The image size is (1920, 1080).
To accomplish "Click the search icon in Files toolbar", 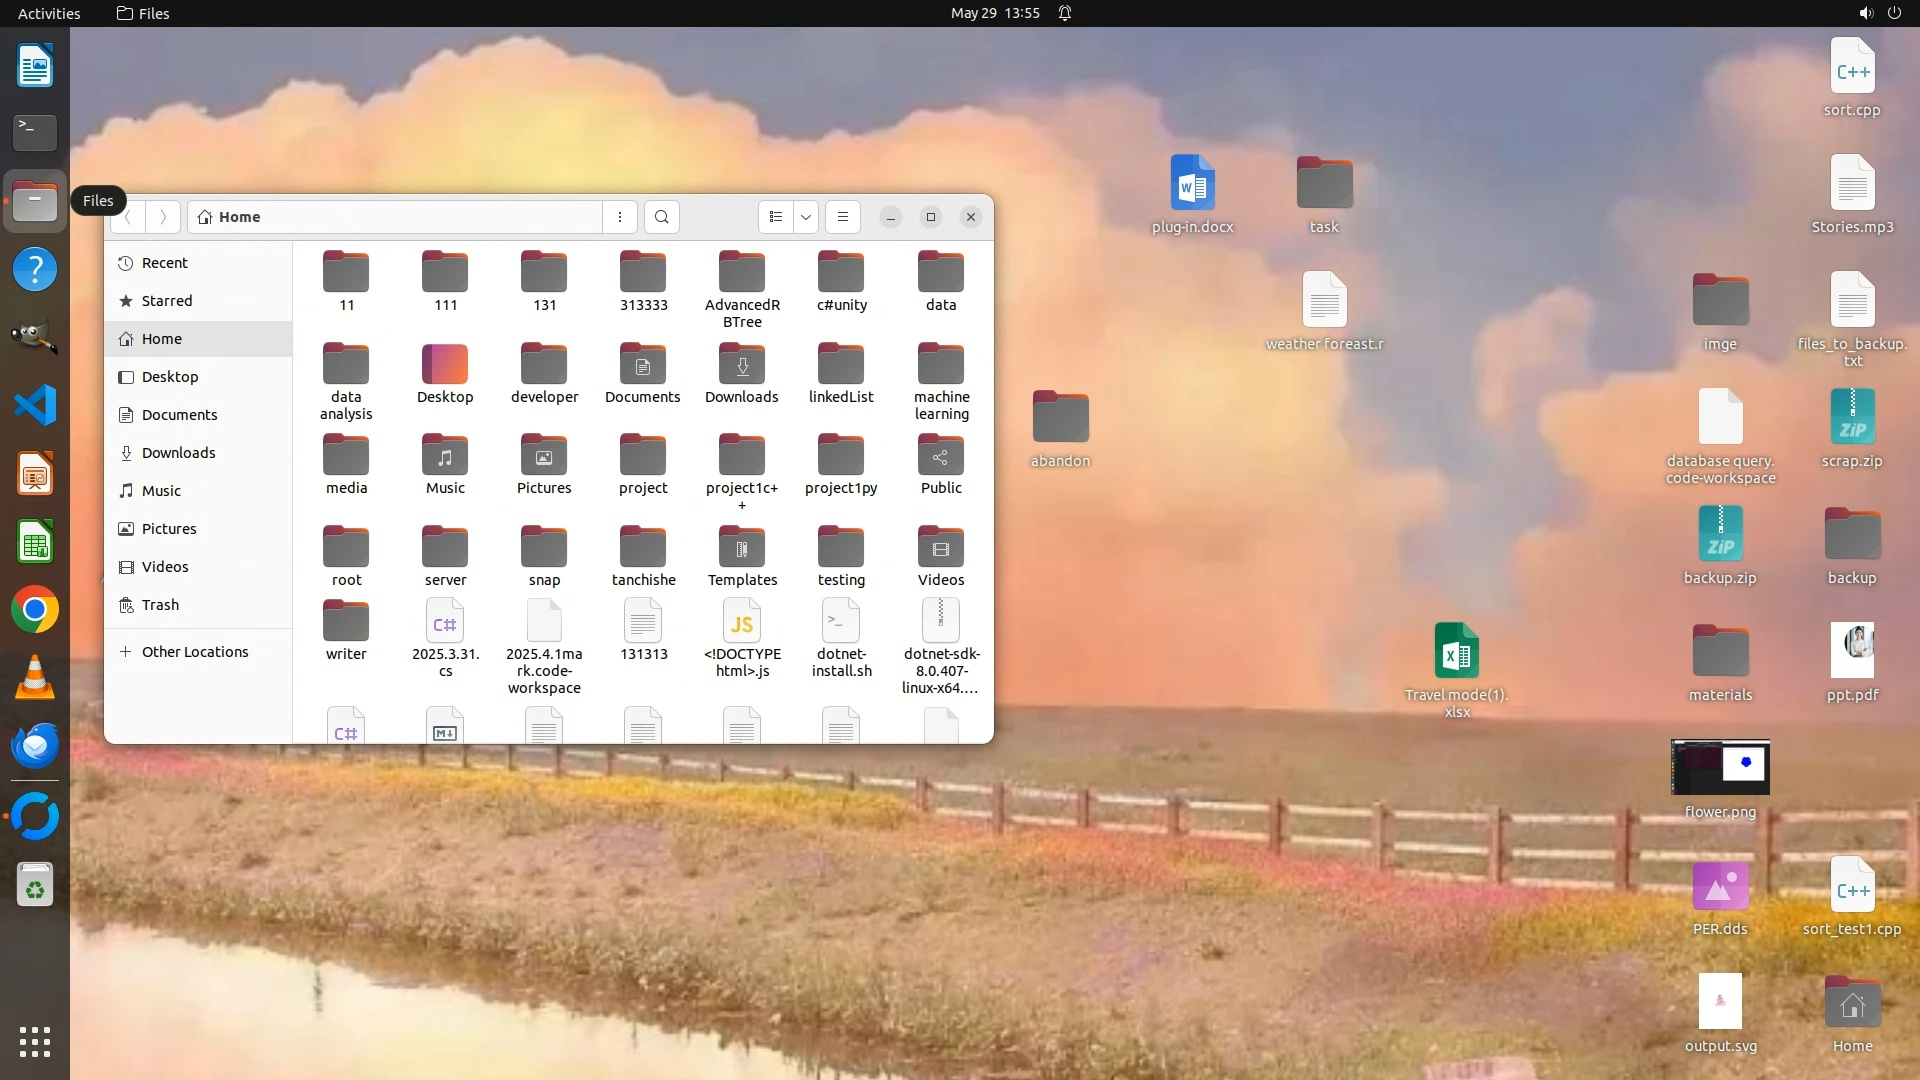I will coord(661,217).
